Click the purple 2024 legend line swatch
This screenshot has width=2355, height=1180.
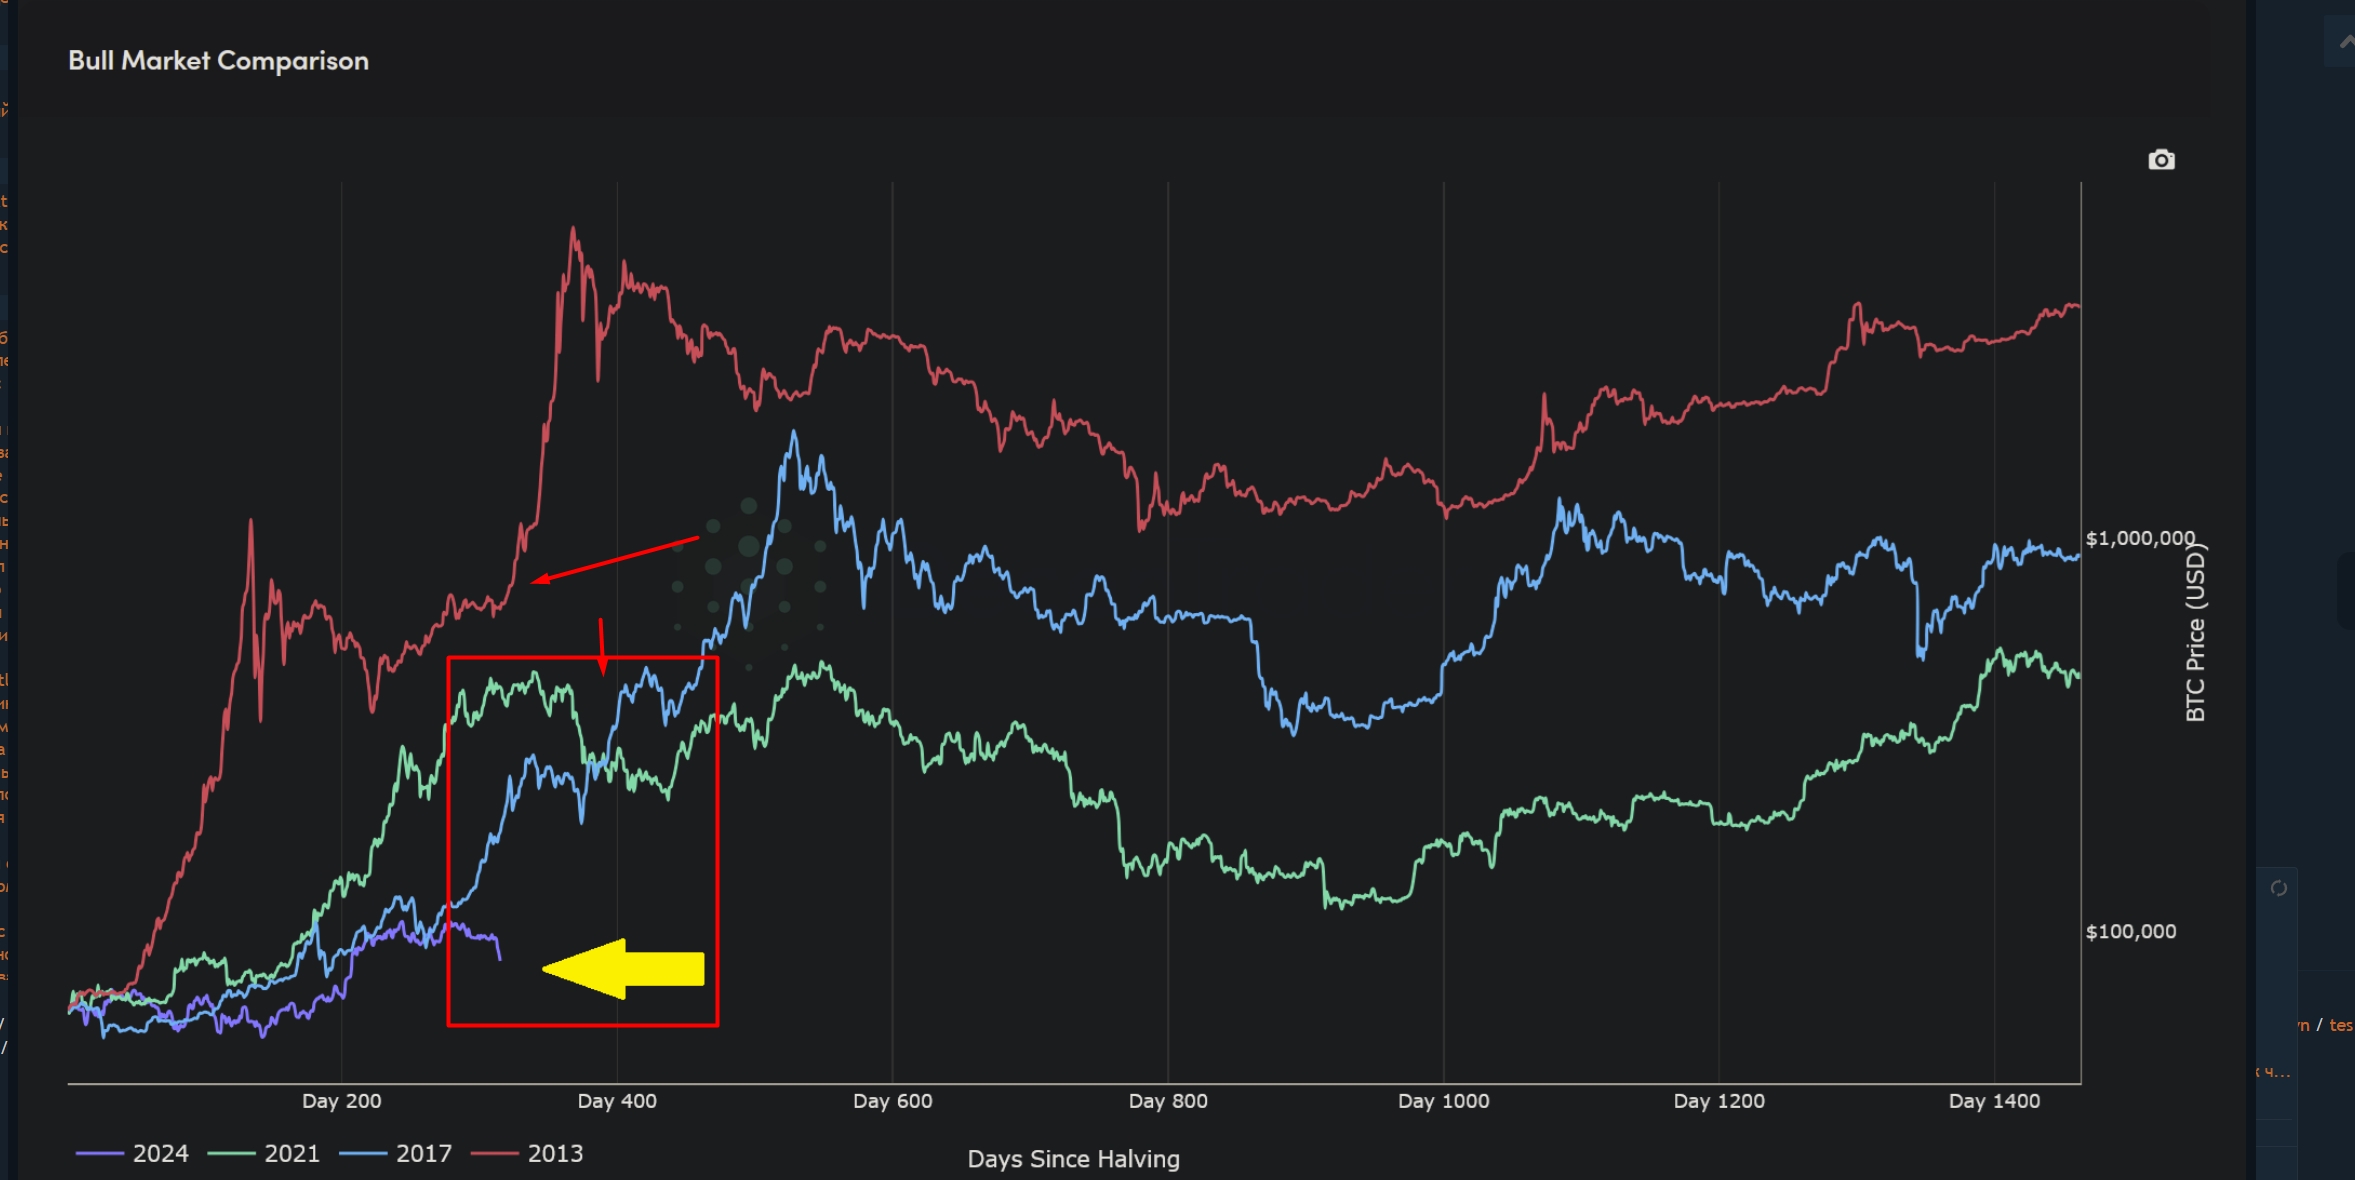pos(99,1154)
